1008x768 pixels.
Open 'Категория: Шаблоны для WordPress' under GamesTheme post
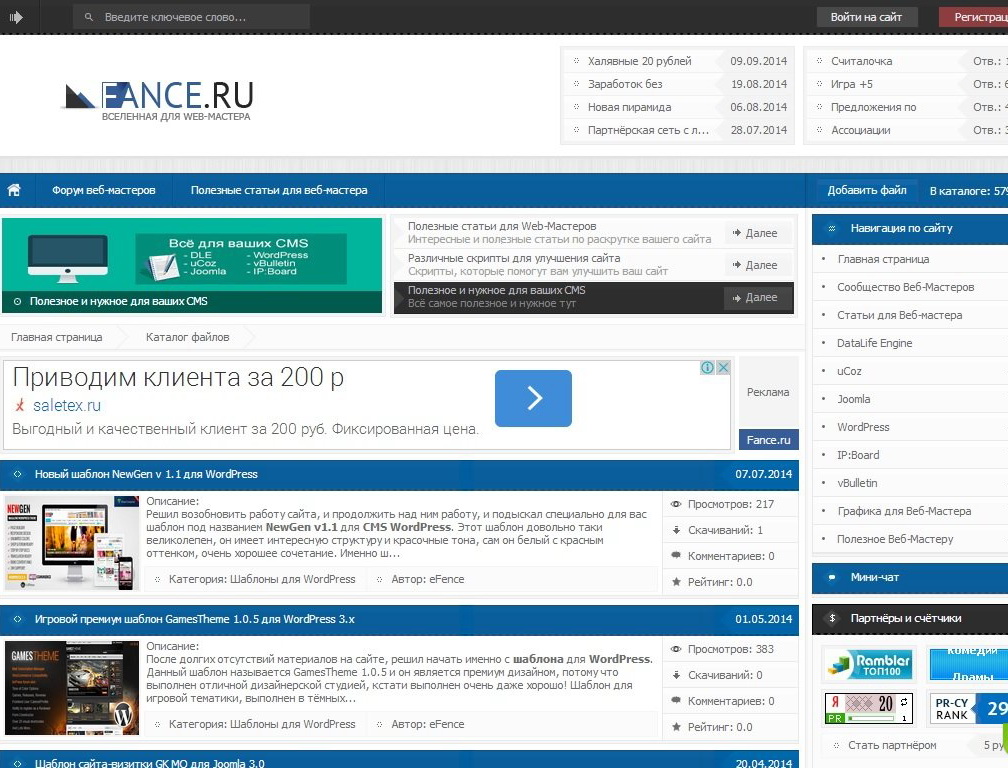(262, 725)
